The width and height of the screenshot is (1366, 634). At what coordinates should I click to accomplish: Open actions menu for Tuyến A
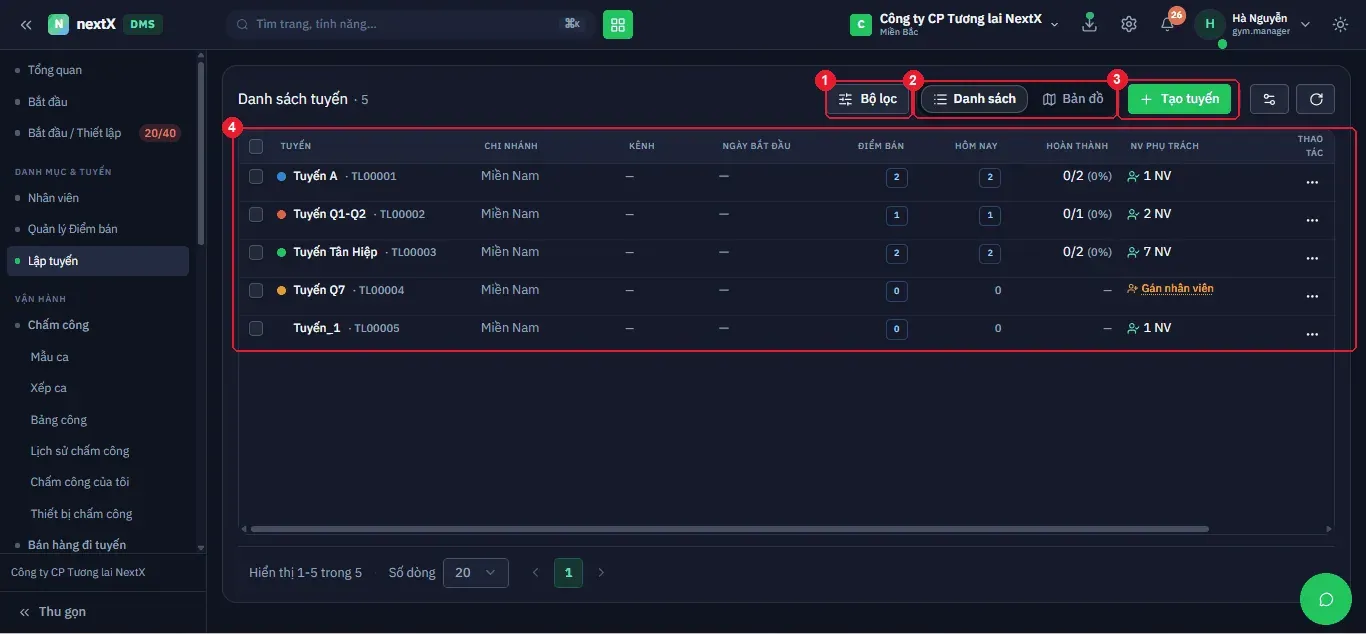tap(1312, 183)
